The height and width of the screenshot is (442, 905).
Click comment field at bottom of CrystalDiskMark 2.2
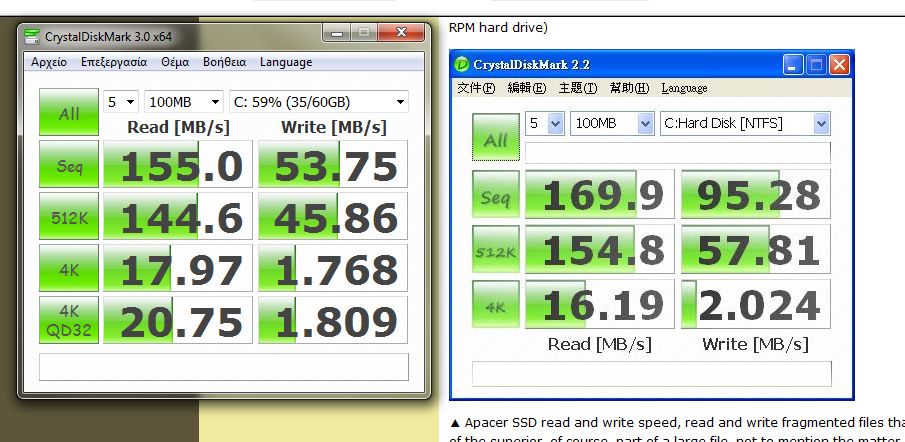click(652, 374)
